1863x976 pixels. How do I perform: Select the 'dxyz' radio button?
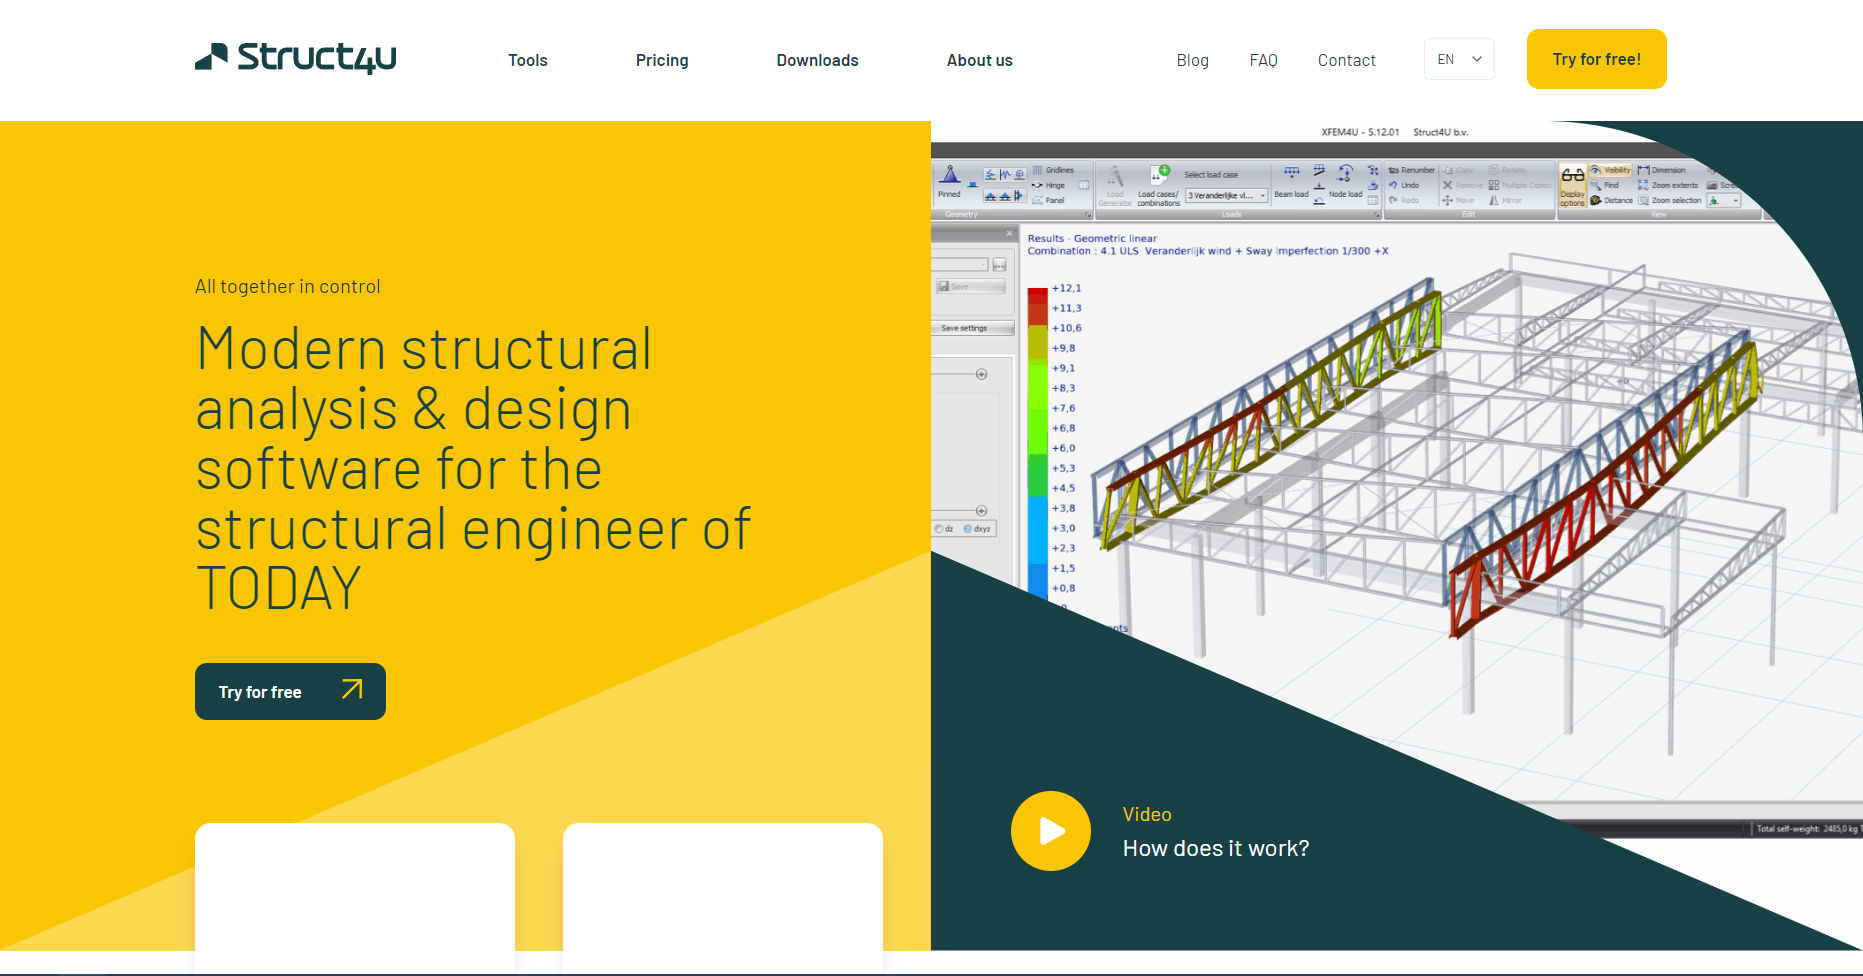click(977, 529)
